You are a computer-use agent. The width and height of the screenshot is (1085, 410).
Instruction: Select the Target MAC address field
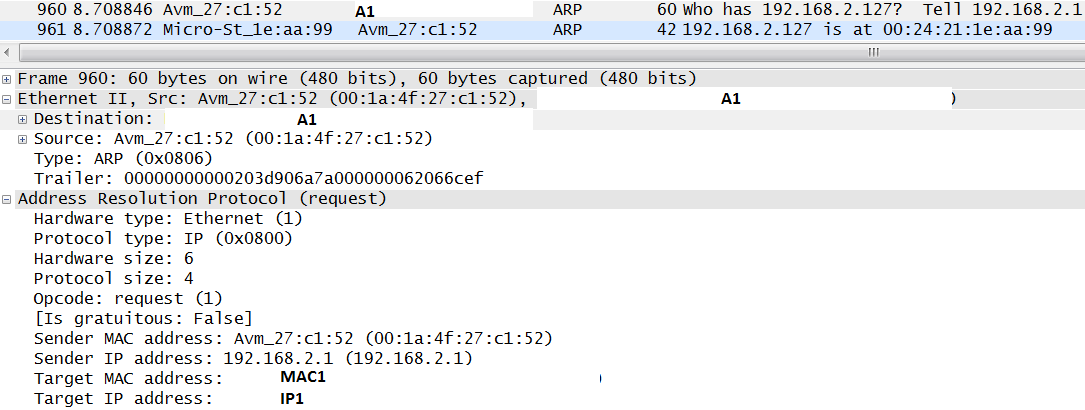click(128, 378)
